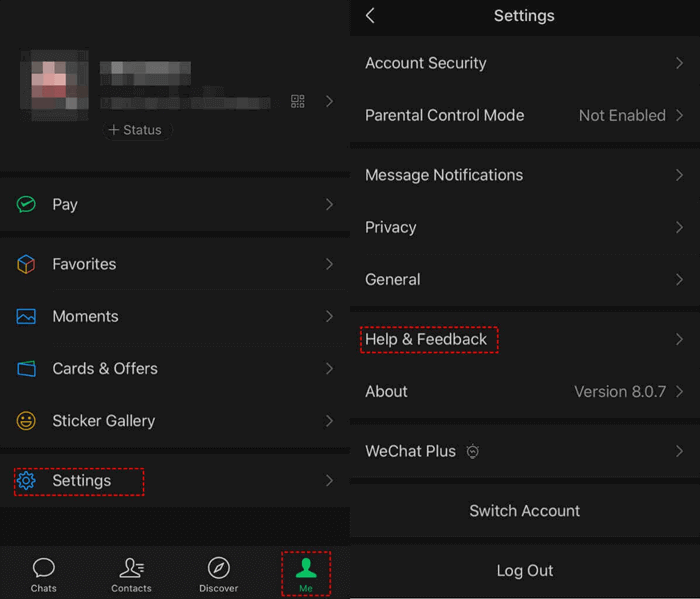Screen dimensions: 700x599
Task: Expand the General row chevron
Action: click(679, 280)
